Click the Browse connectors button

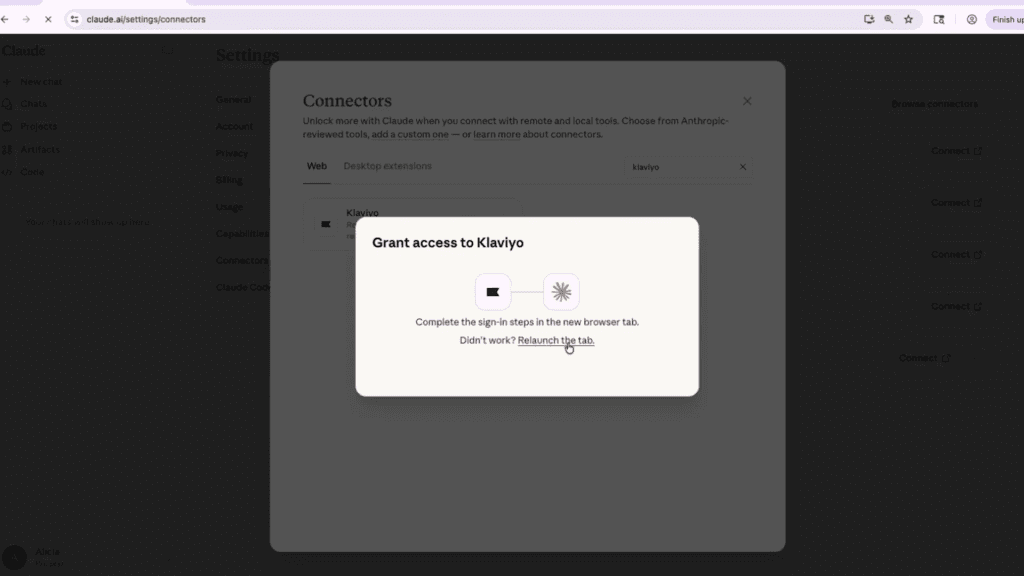click(x=935, y=104)
